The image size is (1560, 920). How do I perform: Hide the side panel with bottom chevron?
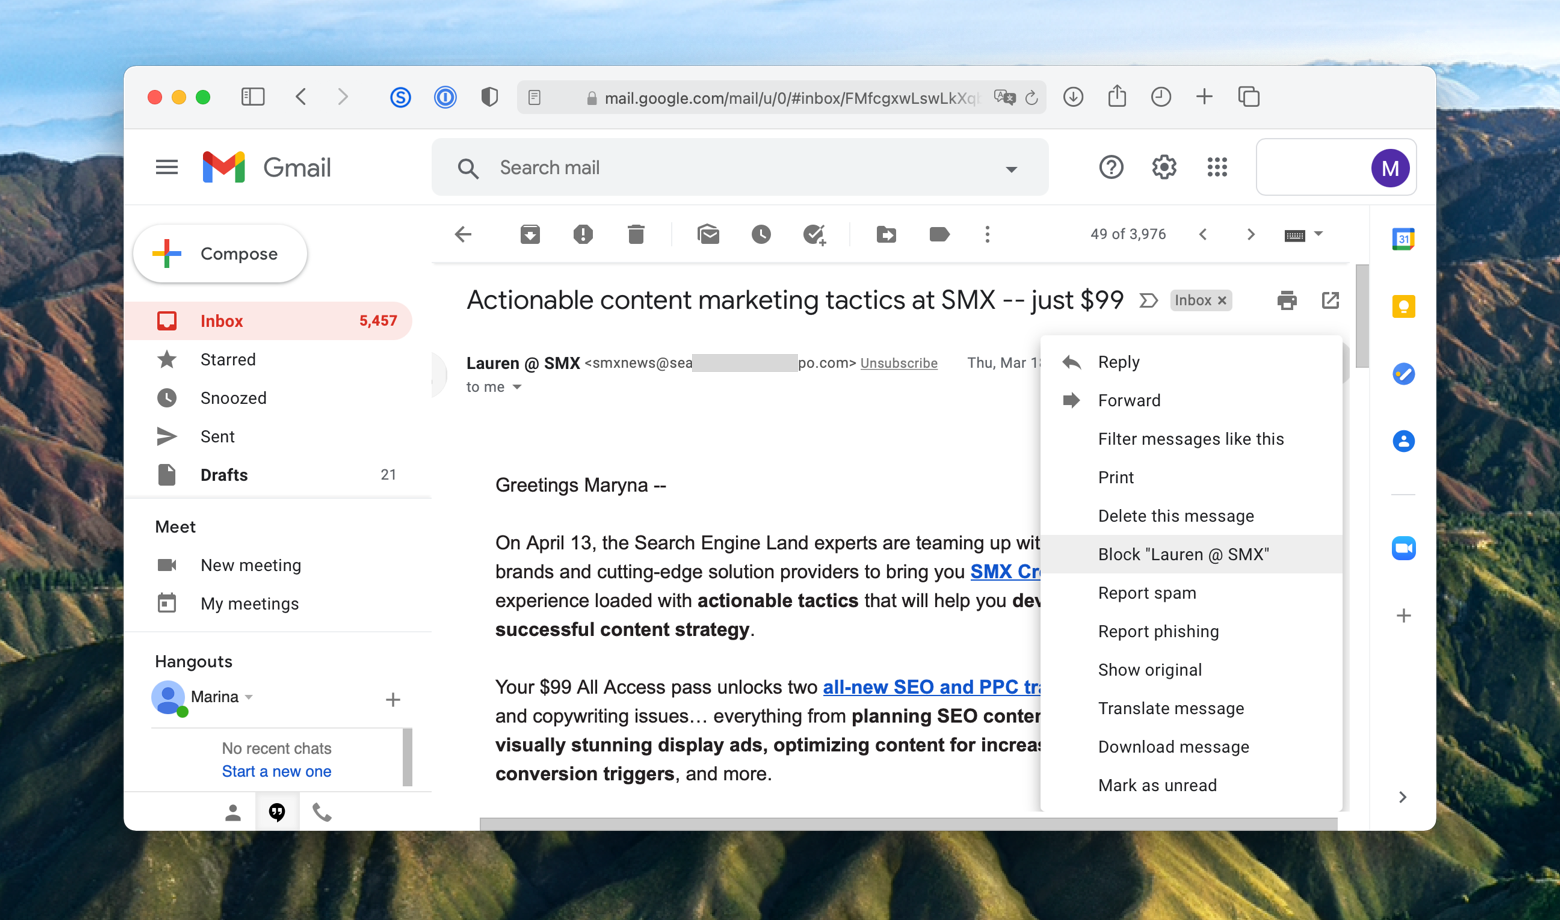[1402, 797]
